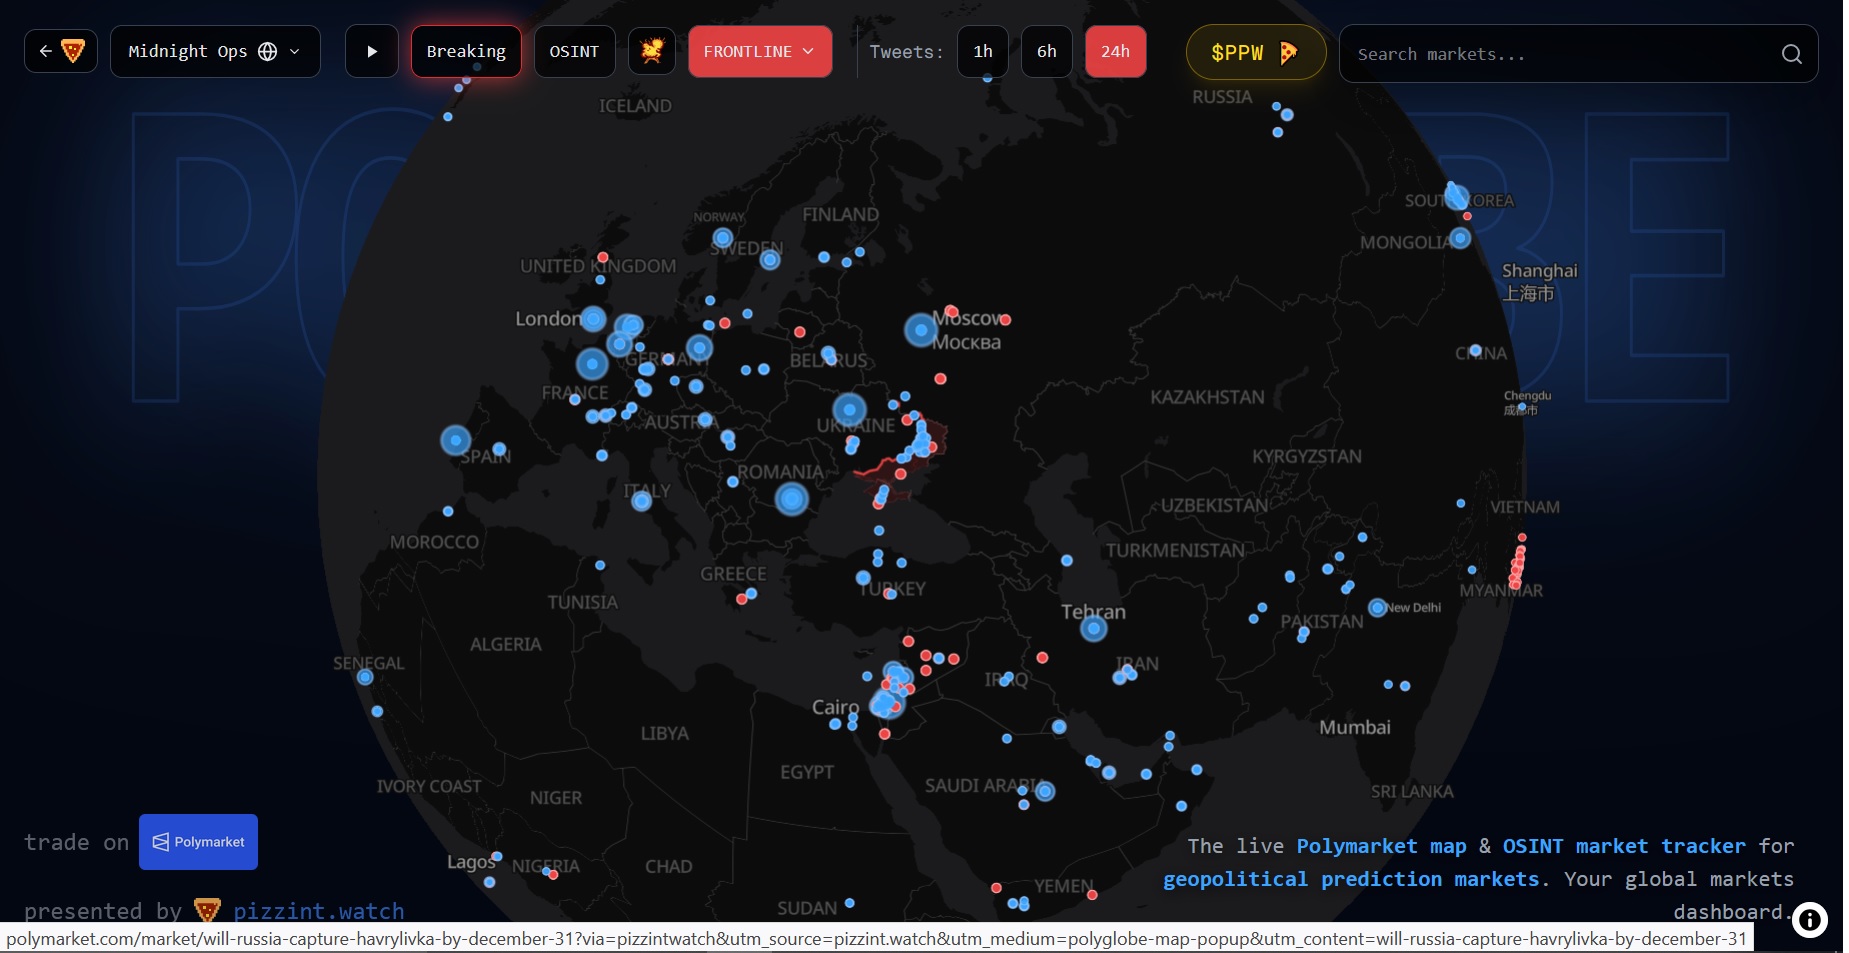Toggle the Breaking filter
The height and width of the screenshot is (953, 1849).
(466, 52)
